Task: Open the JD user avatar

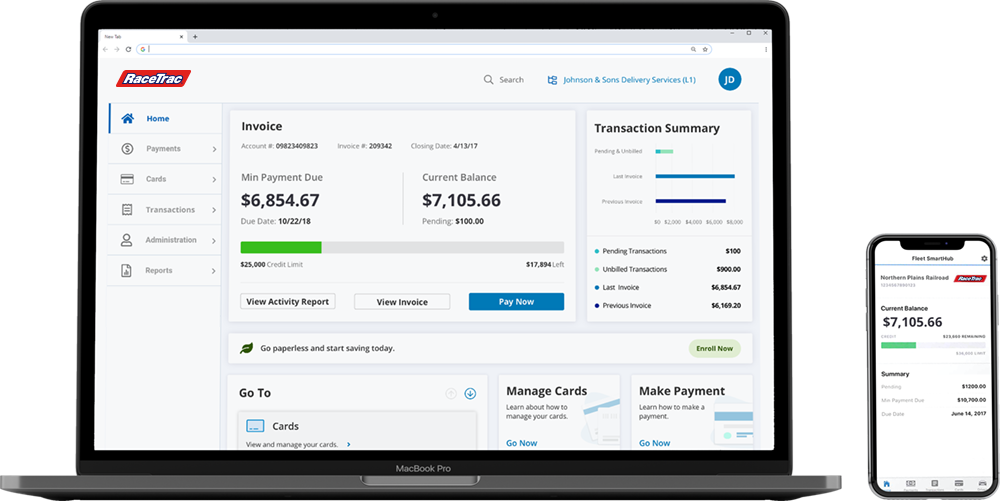Action: 730,79
